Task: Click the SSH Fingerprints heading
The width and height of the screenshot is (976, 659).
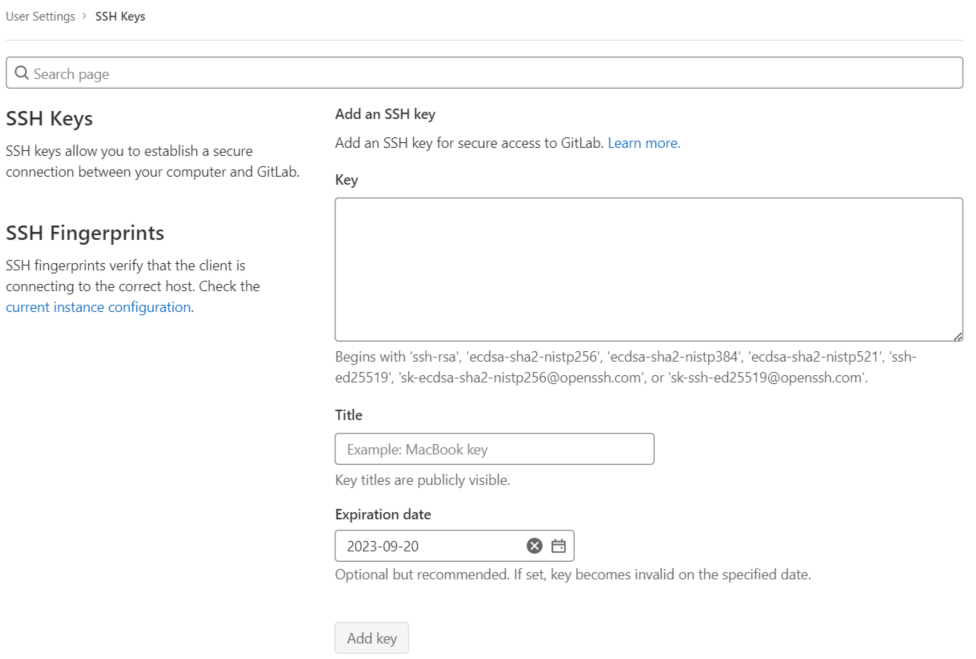Action: tap(85, 233)
